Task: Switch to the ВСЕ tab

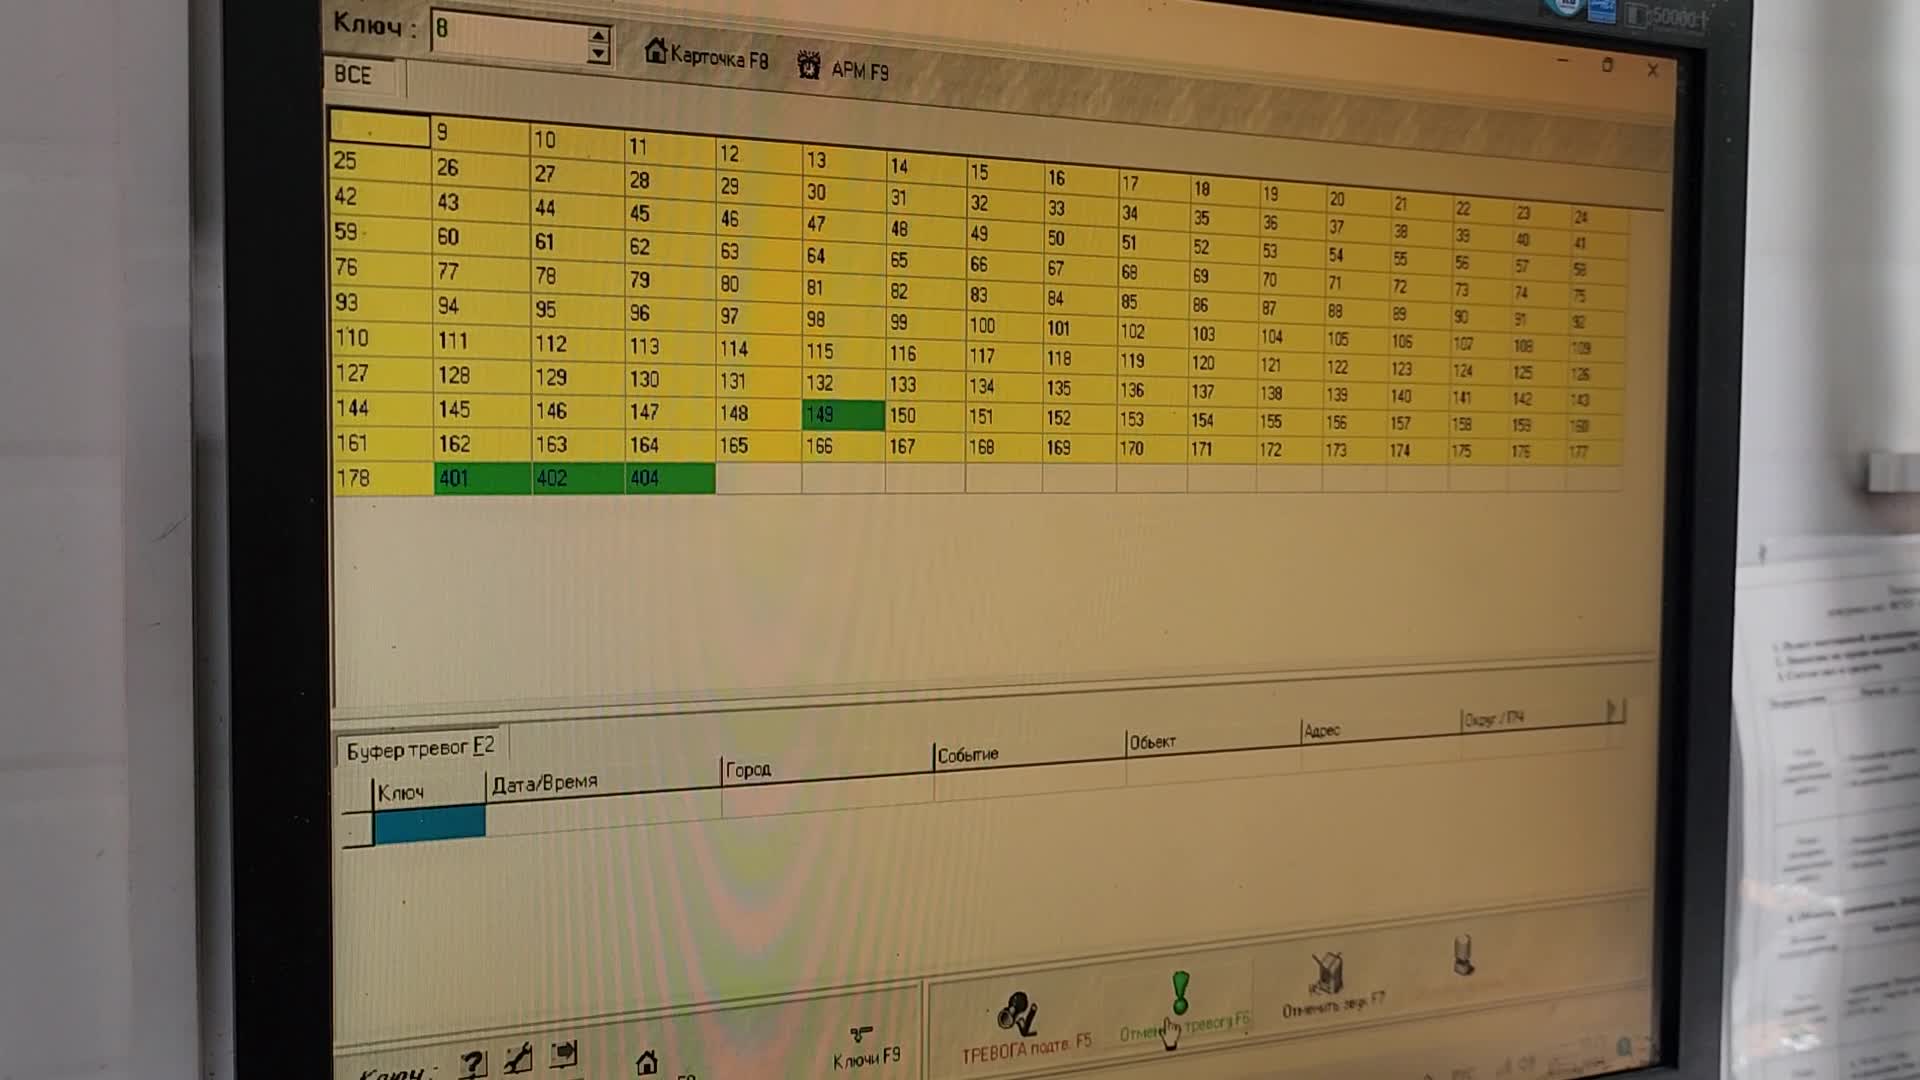Action: [353, 75]
